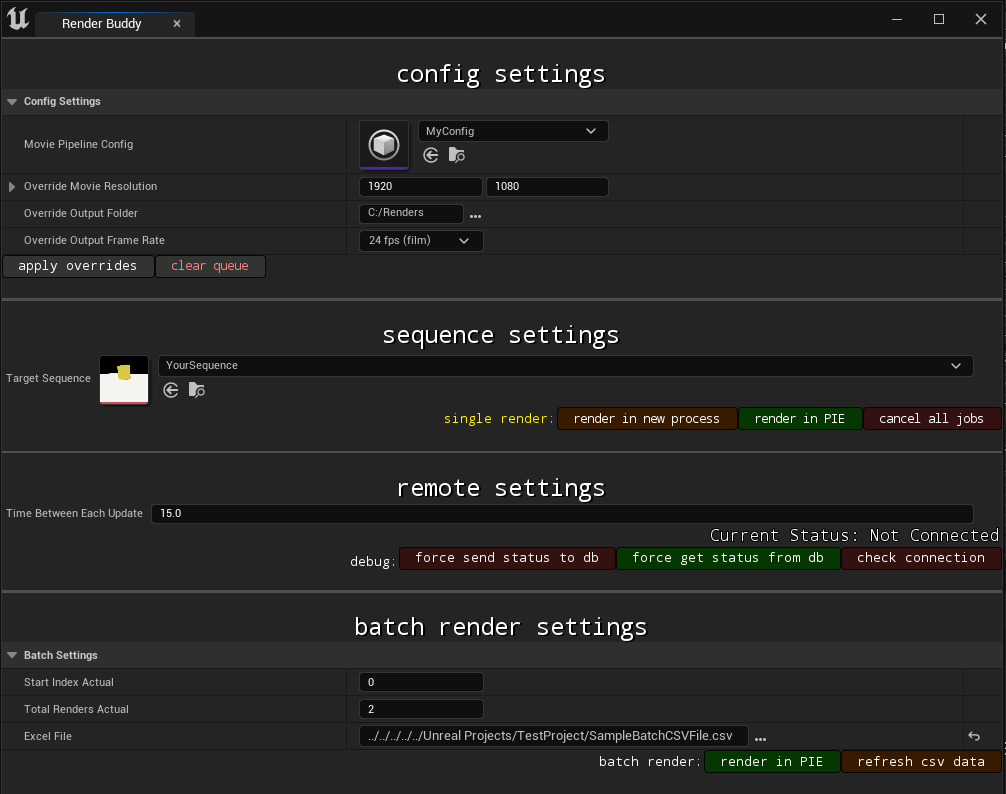Click the Unreal Engine logo icon
The width and height of the screenshot is (1006, 794).
pyautogui.click(x=18, y=18)
